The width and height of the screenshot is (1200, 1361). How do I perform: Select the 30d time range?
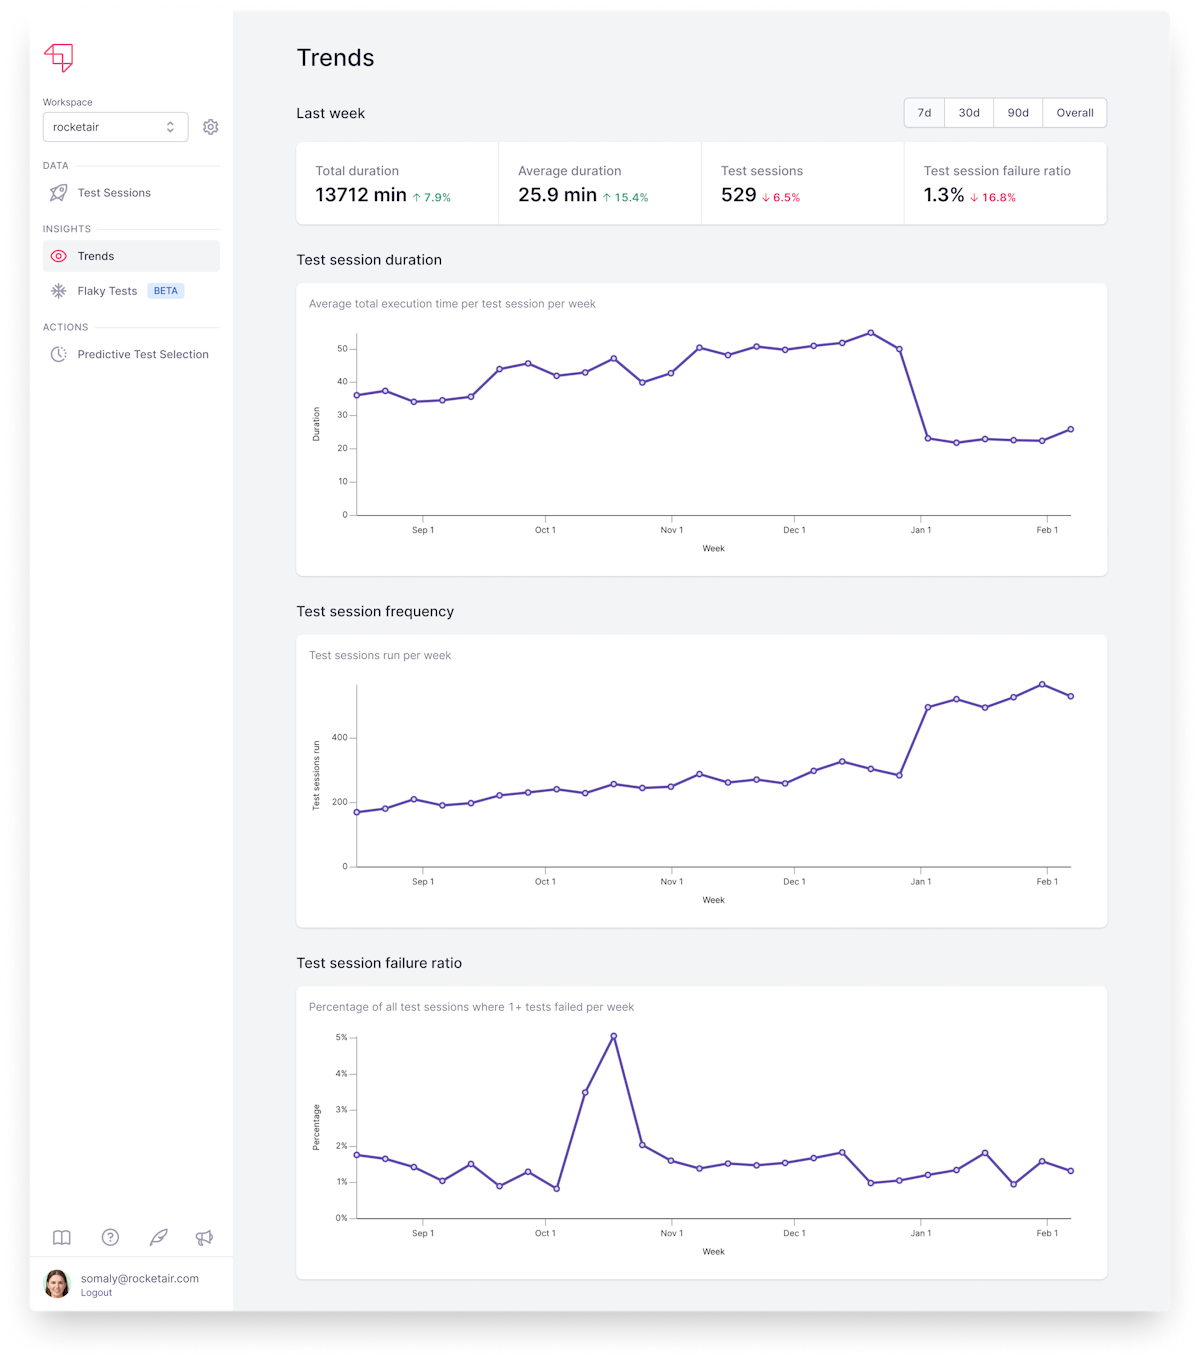pos(969,113)
